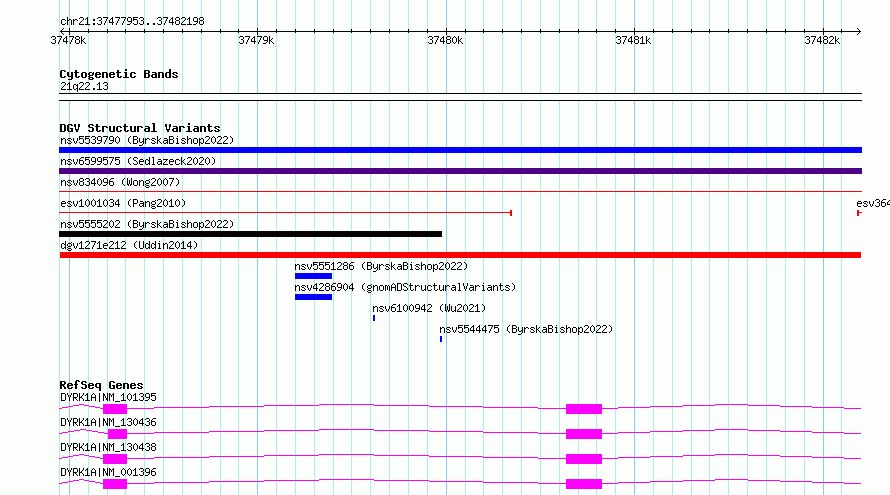Screen dimensions: 890x495
Task: Click the nsv6599575 (Sedlazeck2020) variant label
Action: coord(138,161)
